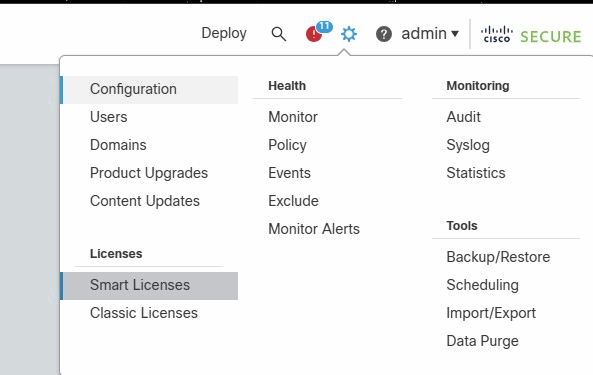
Task: Open Configuration menu item
Action: (149, 90)
